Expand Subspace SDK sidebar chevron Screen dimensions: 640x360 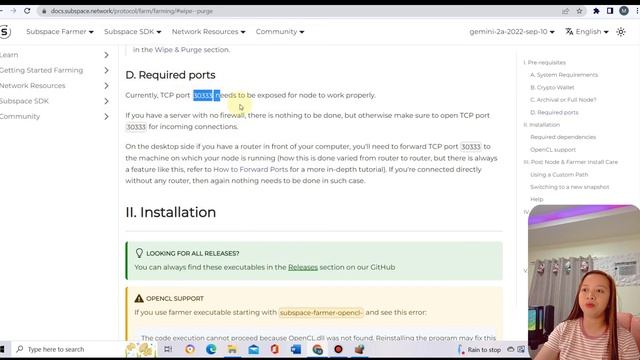(106, 101)
